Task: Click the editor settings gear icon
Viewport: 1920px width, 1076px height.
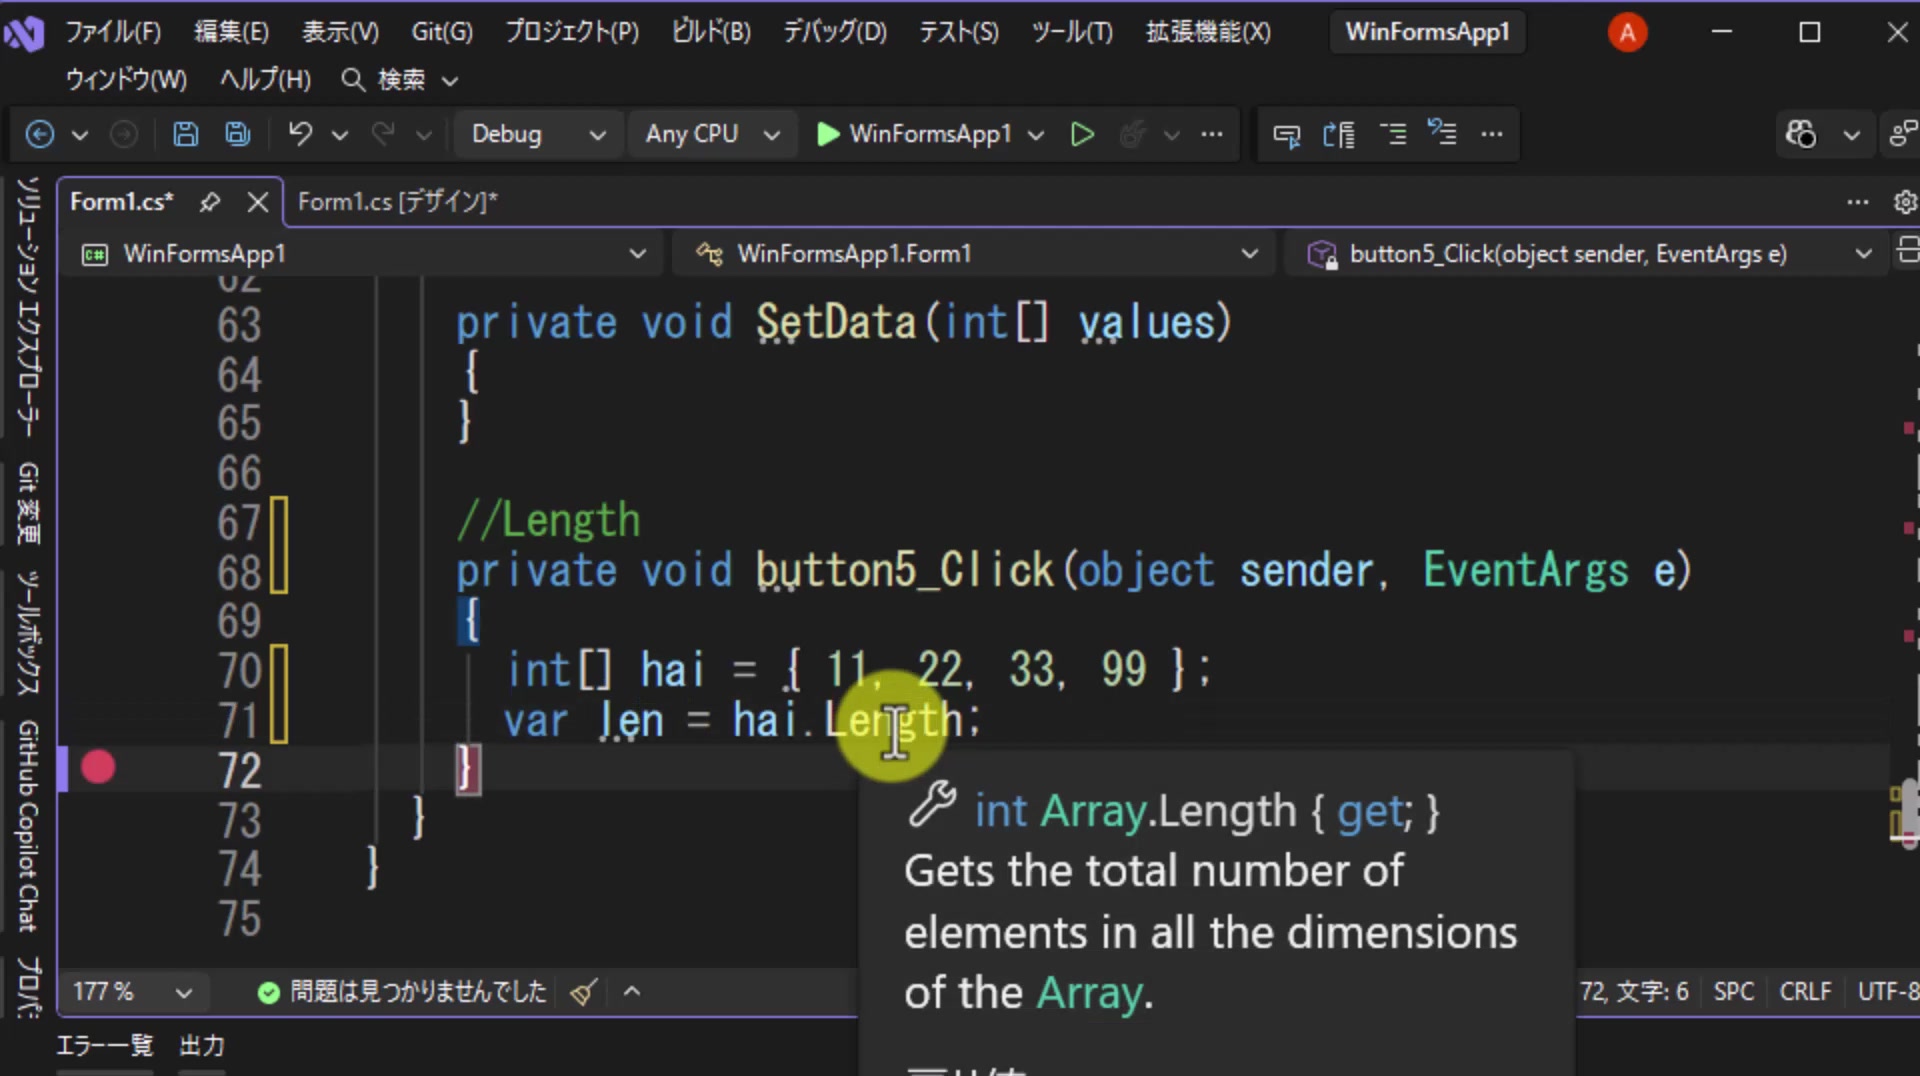Action: (x=1905, y=202)
